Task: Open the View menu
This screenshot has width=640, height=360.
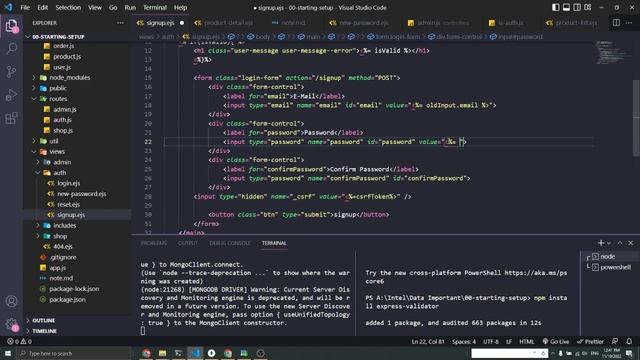Action: (x=95, y=7)
